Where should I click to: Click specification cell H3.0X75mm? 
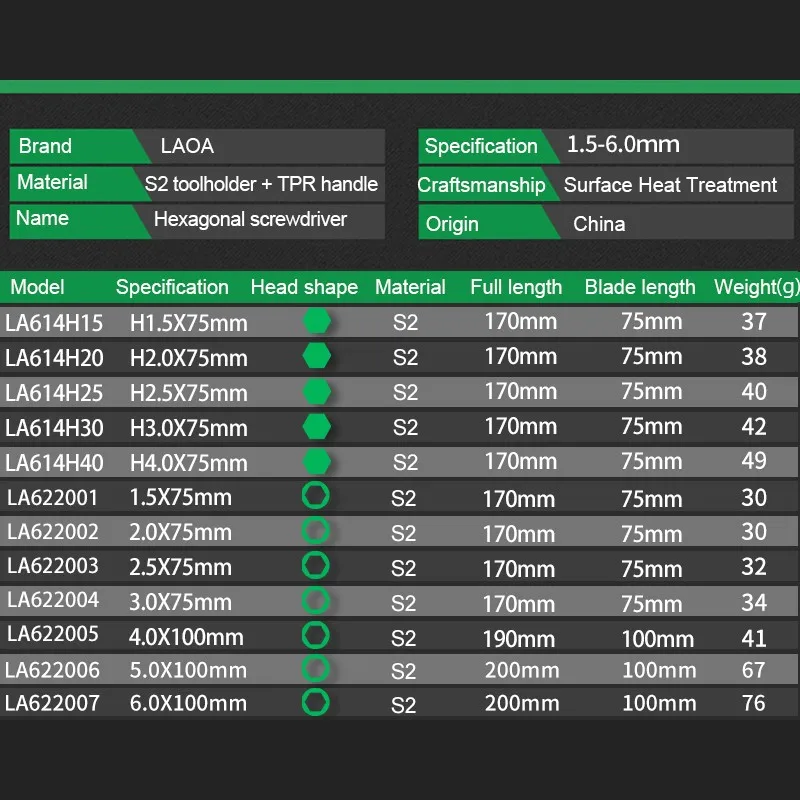[189, 428]
